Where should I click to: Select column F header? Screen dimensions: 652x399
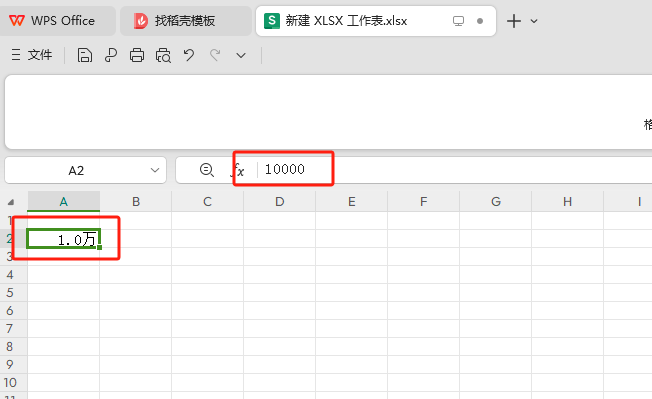423,202
